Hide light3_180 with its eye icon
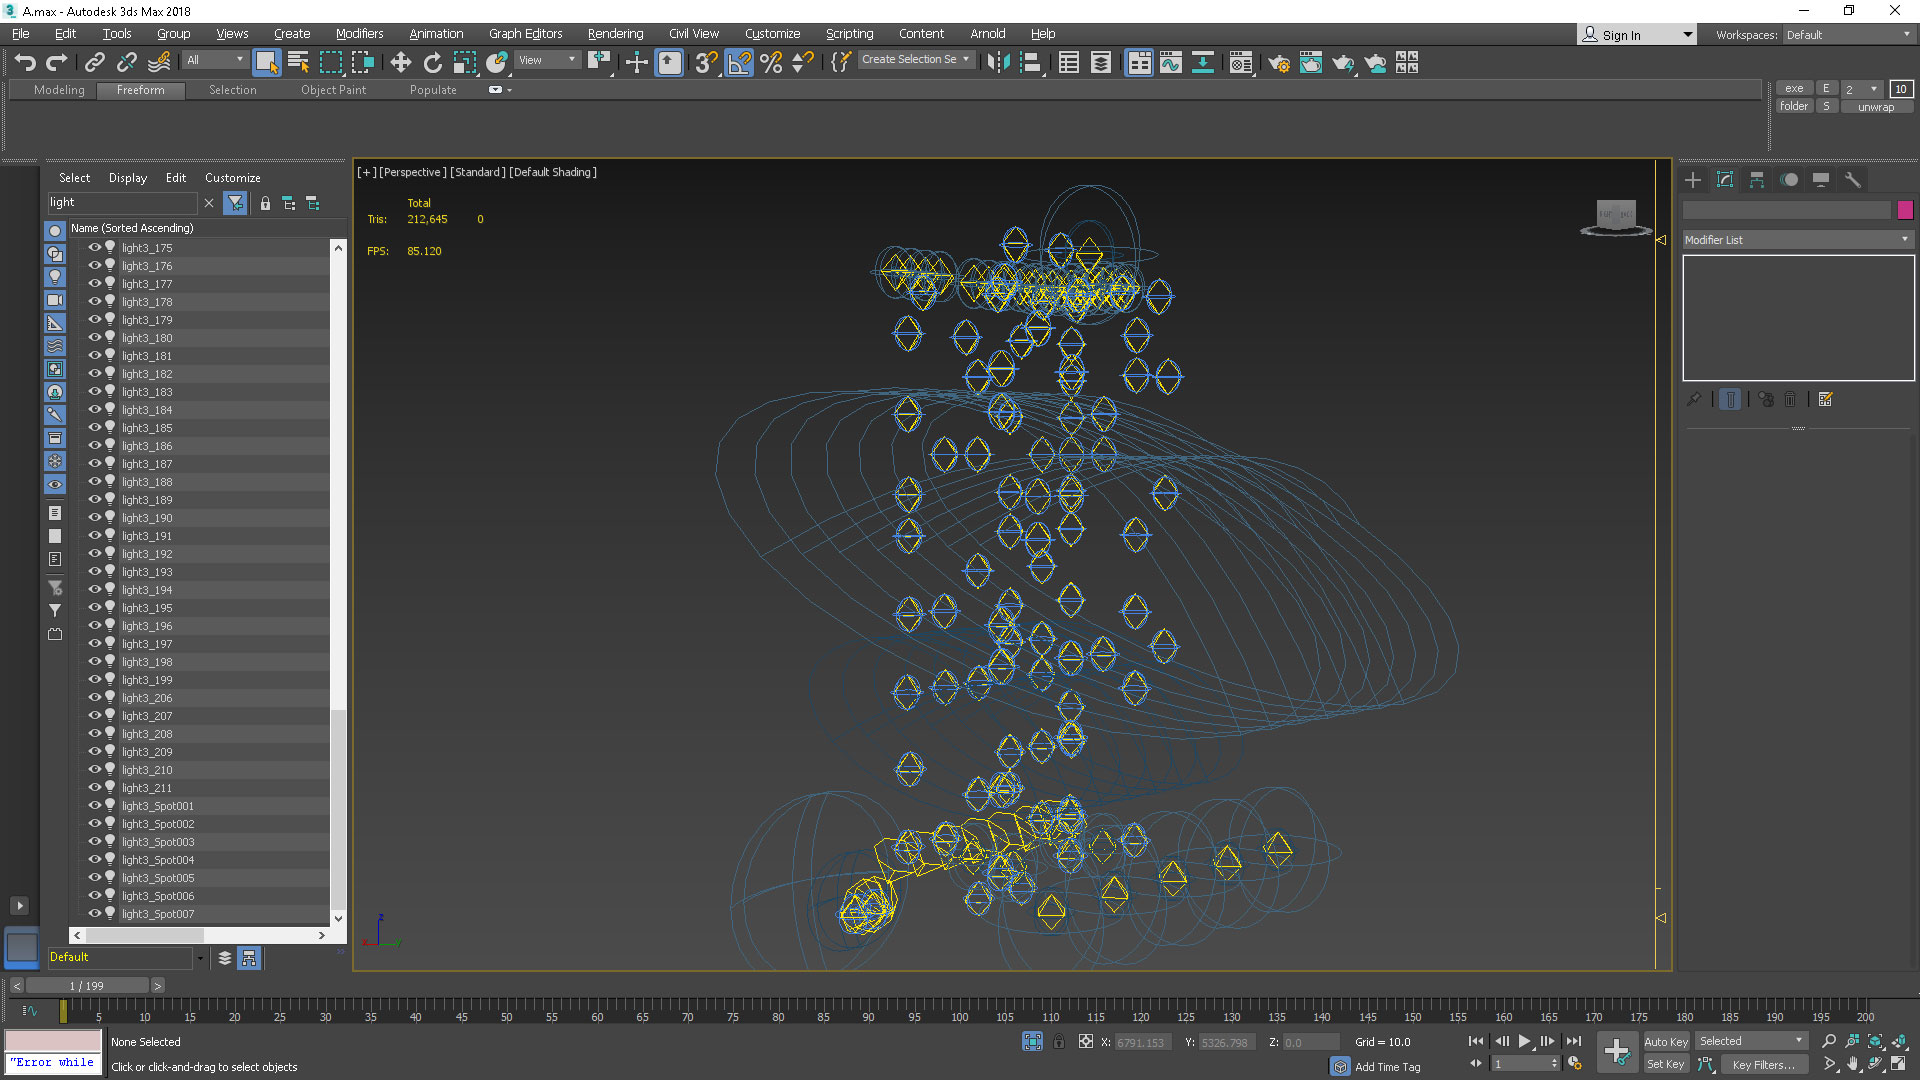 95,338
